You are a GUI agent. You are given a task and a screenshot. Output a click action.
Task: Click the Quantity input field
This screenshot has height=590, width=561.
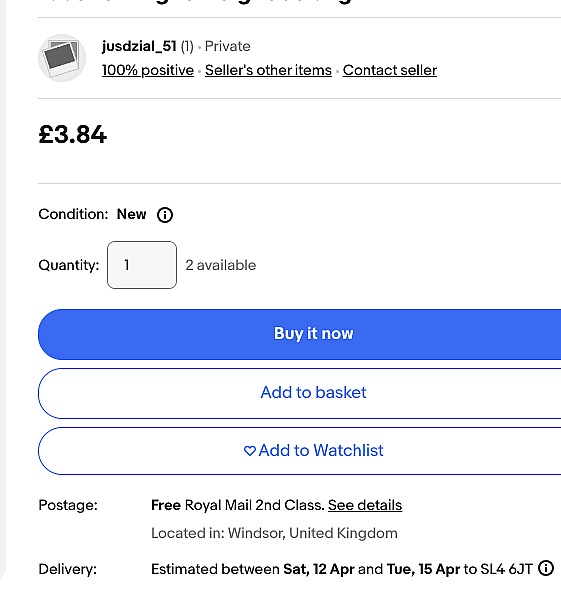142,265
